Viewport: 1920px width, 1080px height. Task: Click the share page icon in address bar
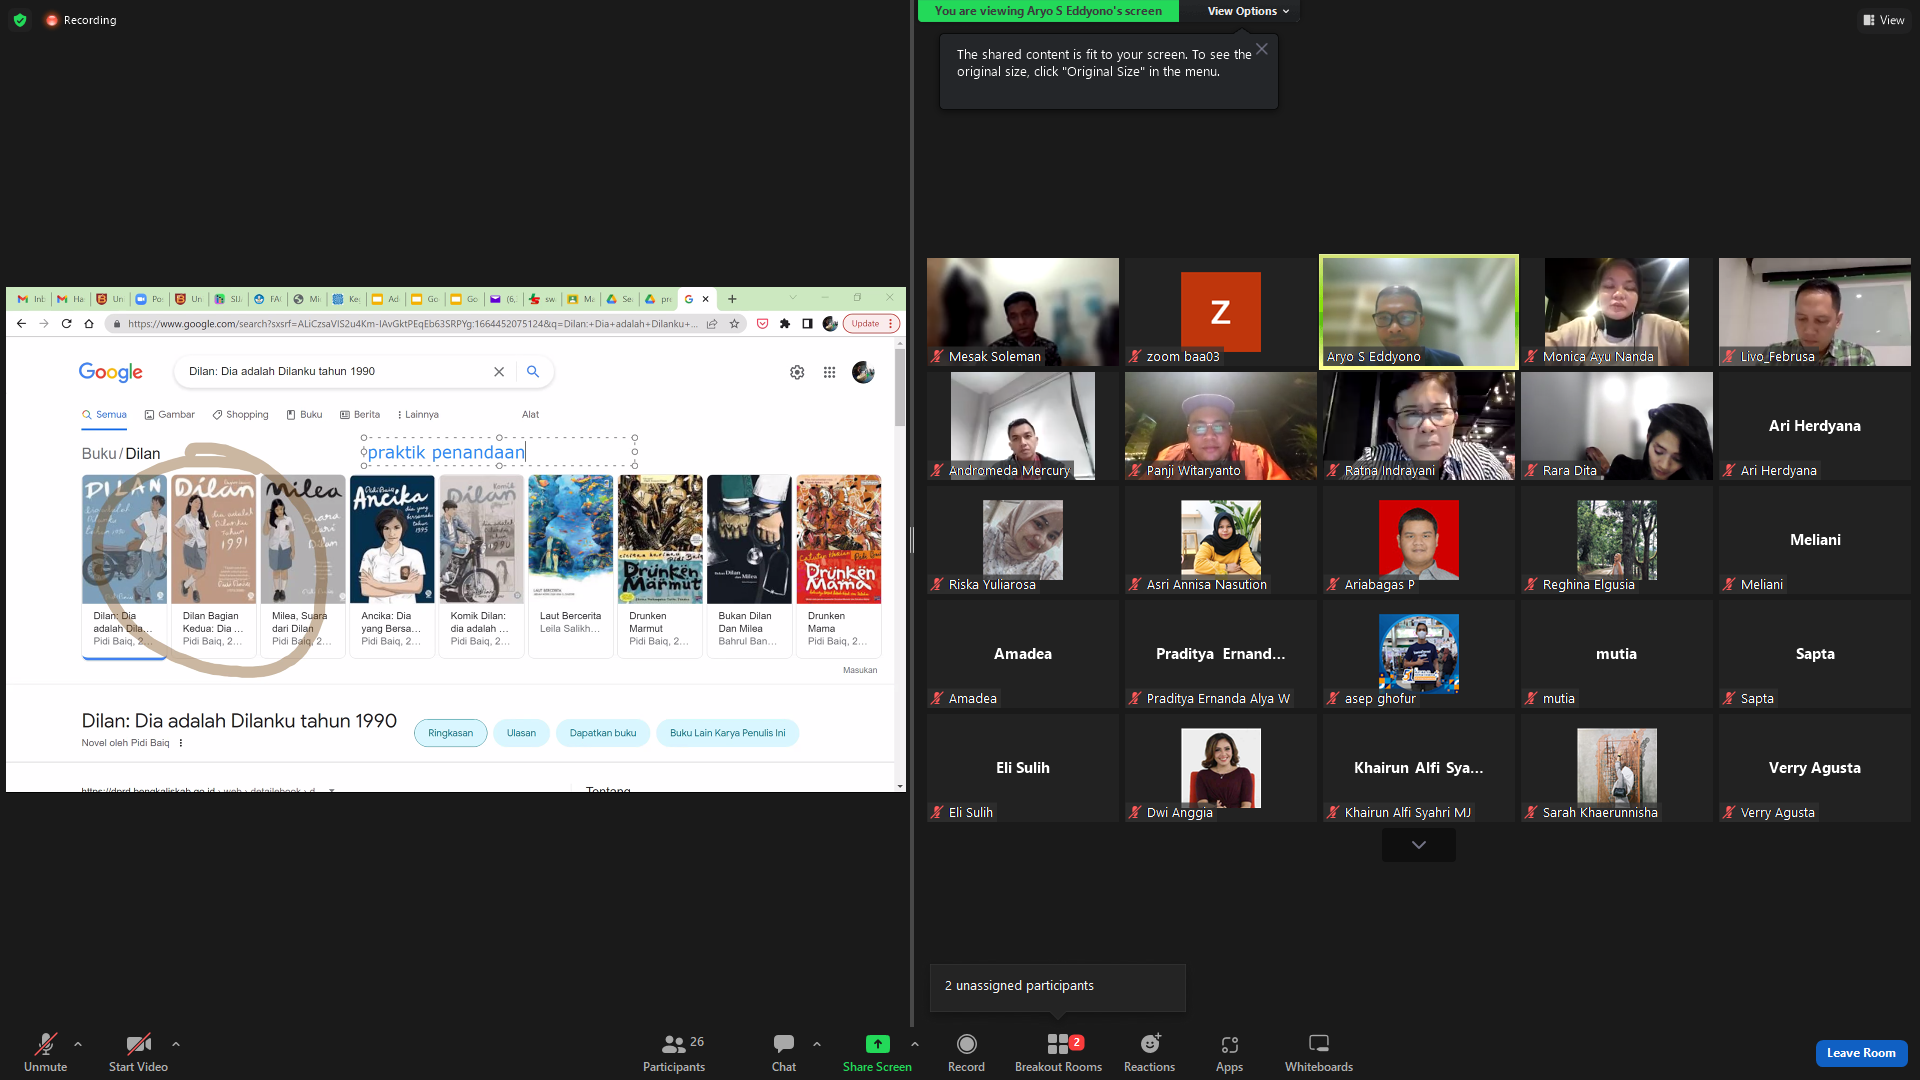coord(712,324)
